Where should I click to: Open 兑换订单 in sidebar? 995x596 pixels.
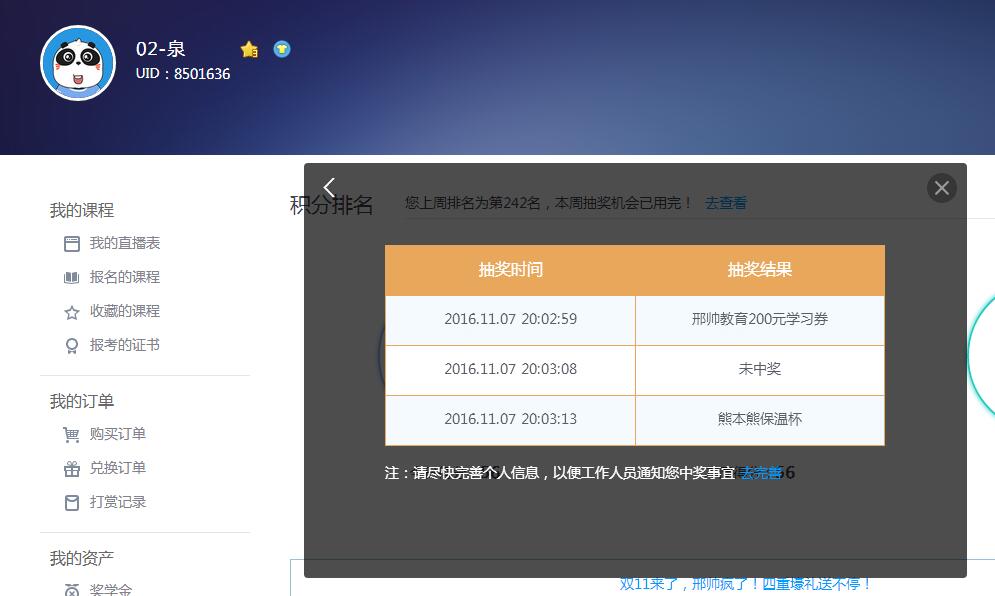click(x=117, y=468)
